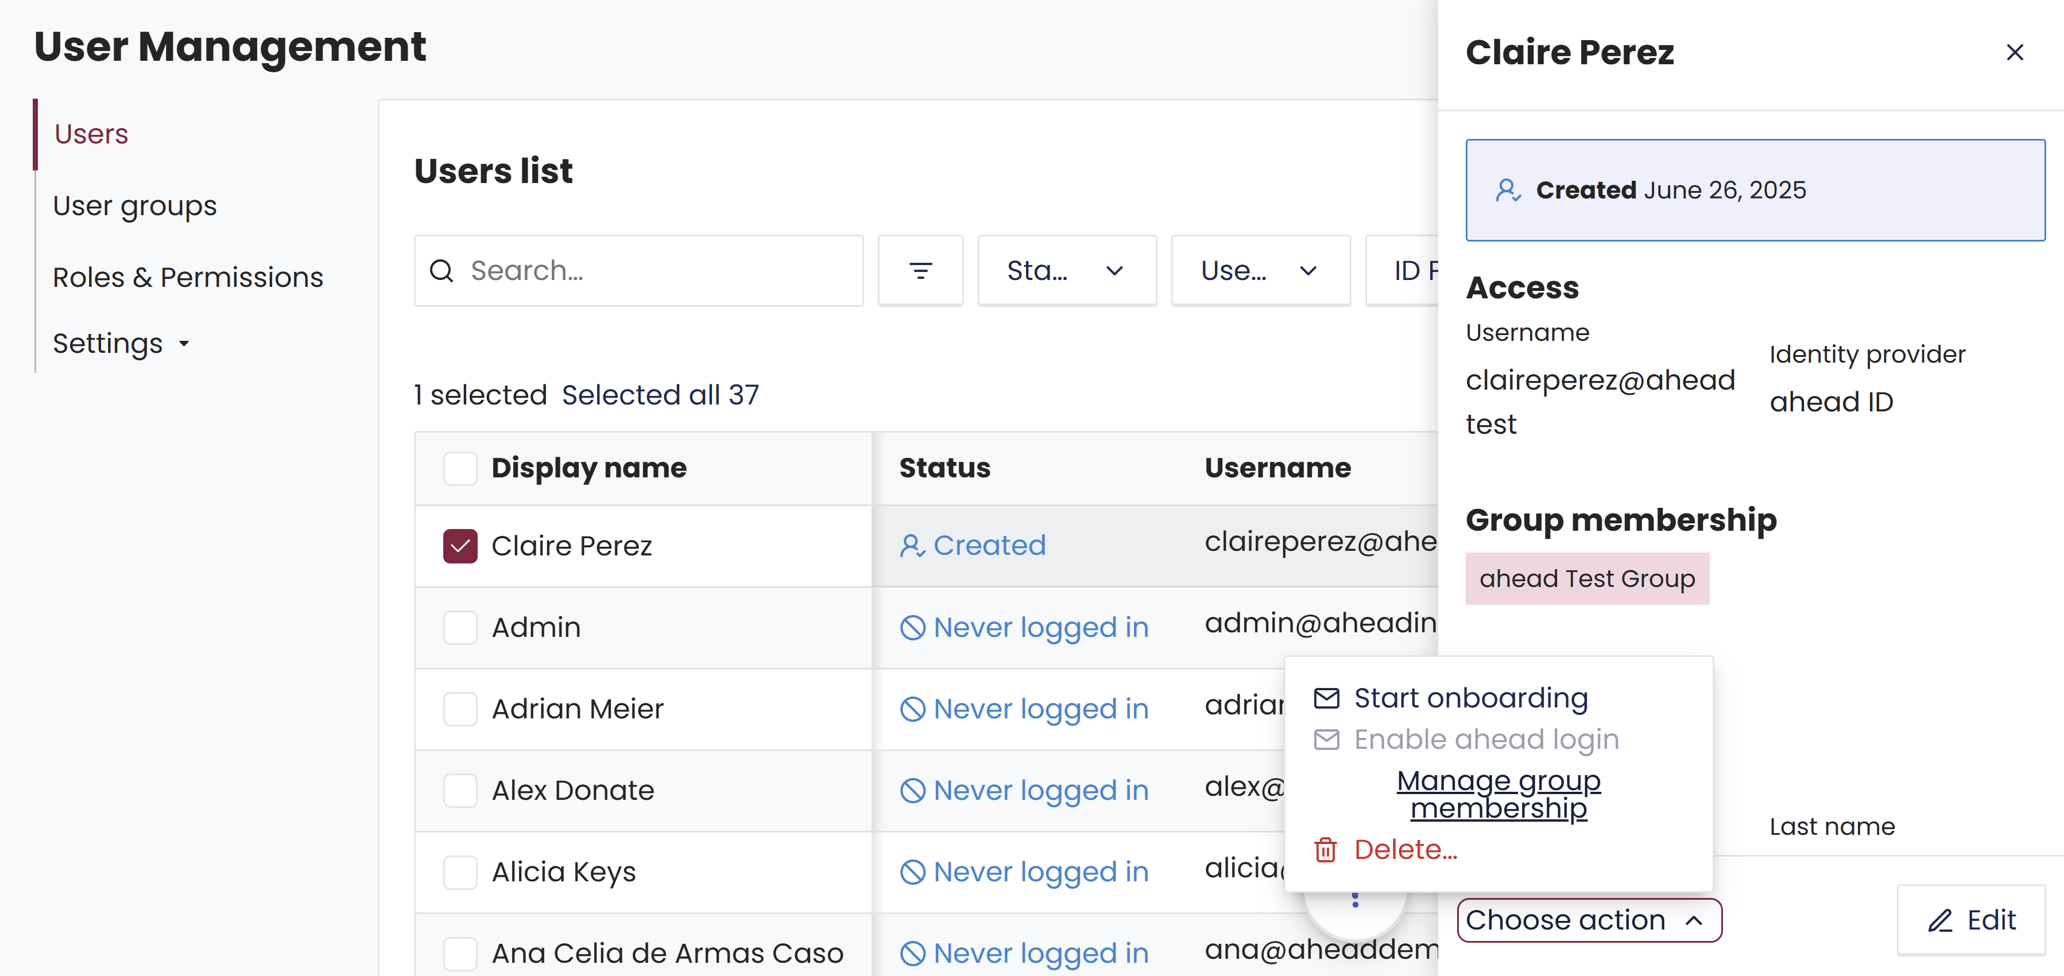Collapse the Choose action dropdown
The height and width of the screenshot is (976, 2064).
pyautogui.click(x=1589, y=920)
